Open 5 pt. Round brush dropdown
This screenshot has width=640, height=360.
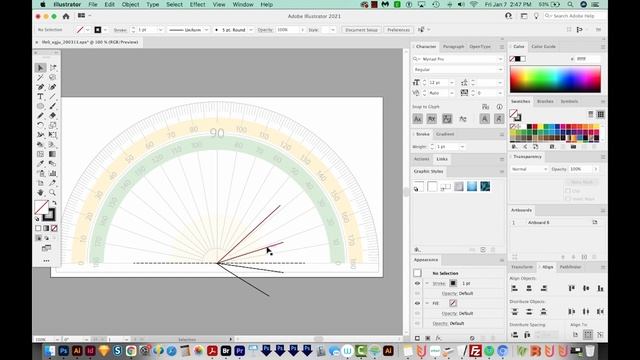(x=251, y=30)
